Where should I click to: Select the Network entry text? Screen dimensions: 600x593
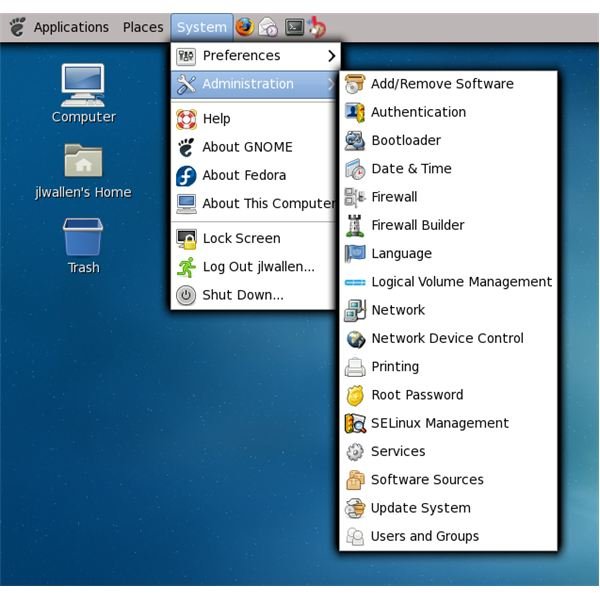(398, 310)
